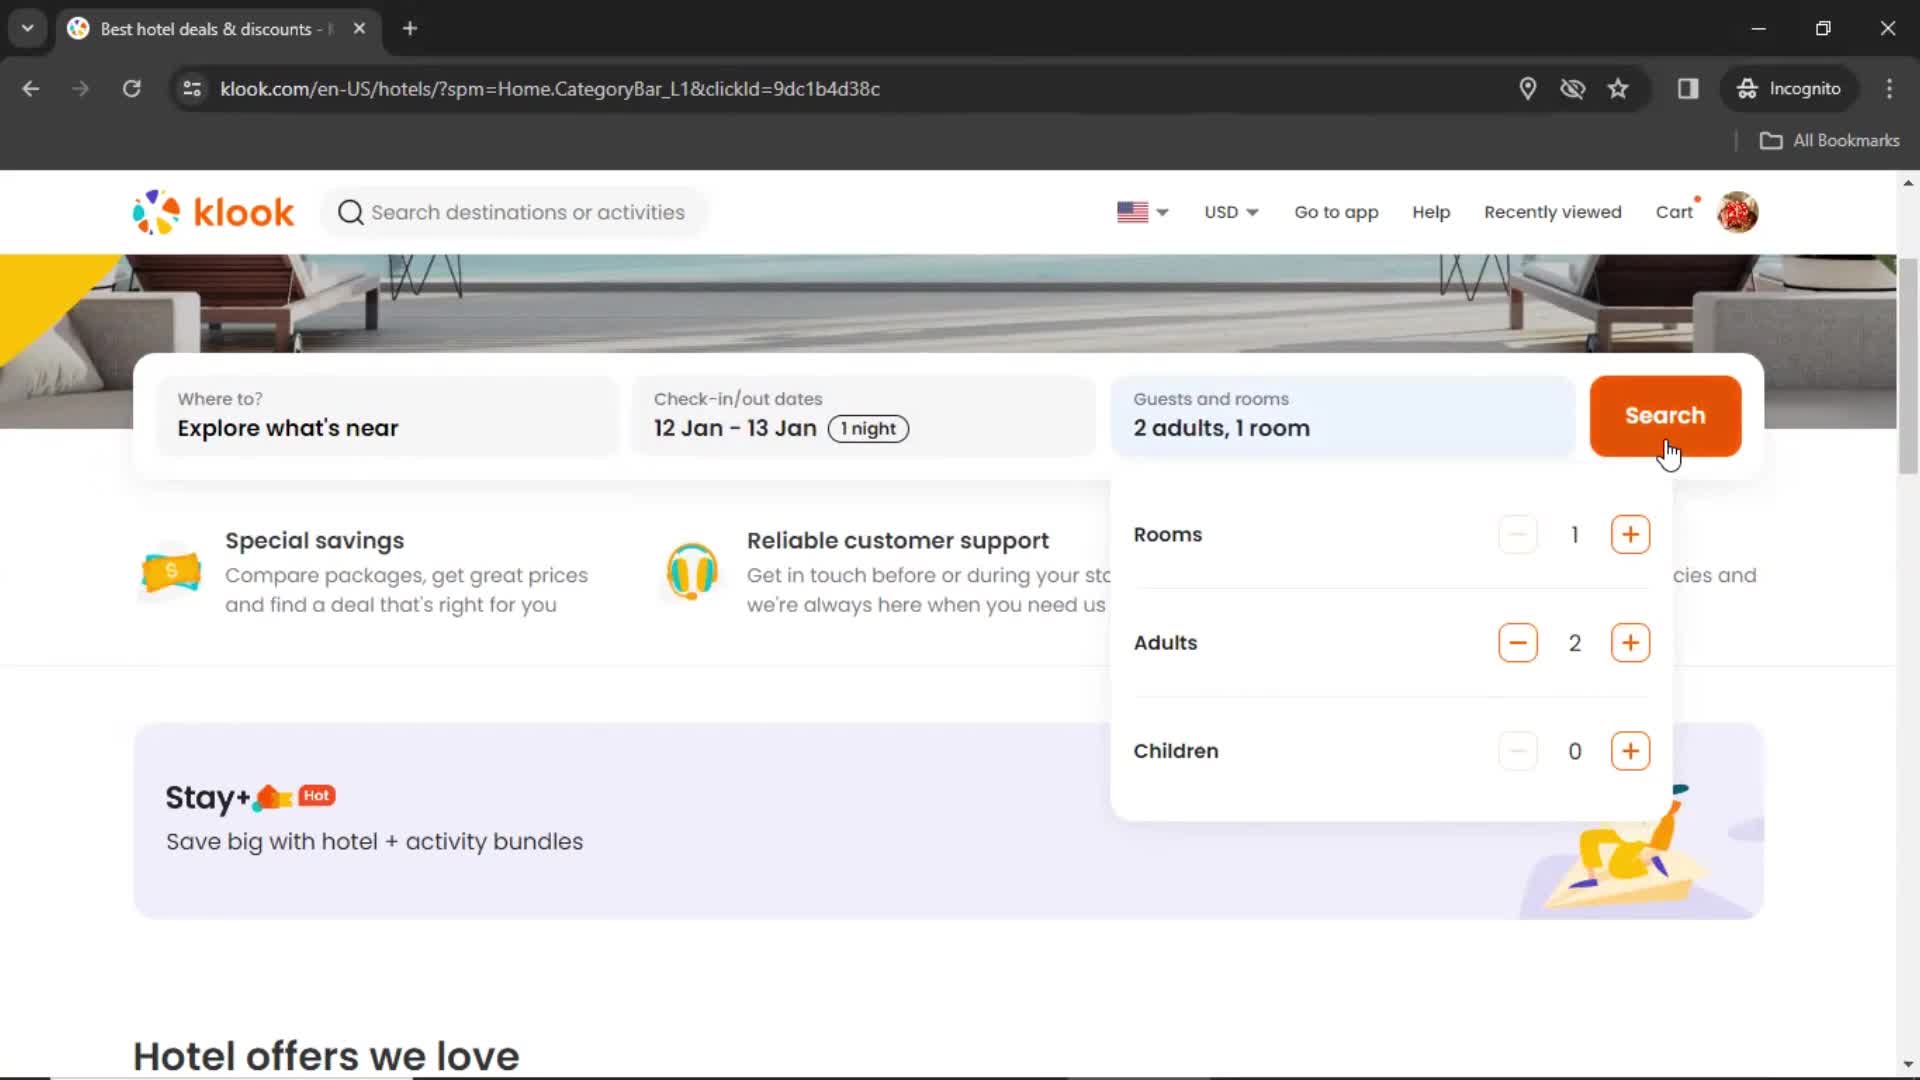Click the bookmark/favorites icon in toolbar
This screenshot has width=1920, height=1080.
coord(1618,88)
